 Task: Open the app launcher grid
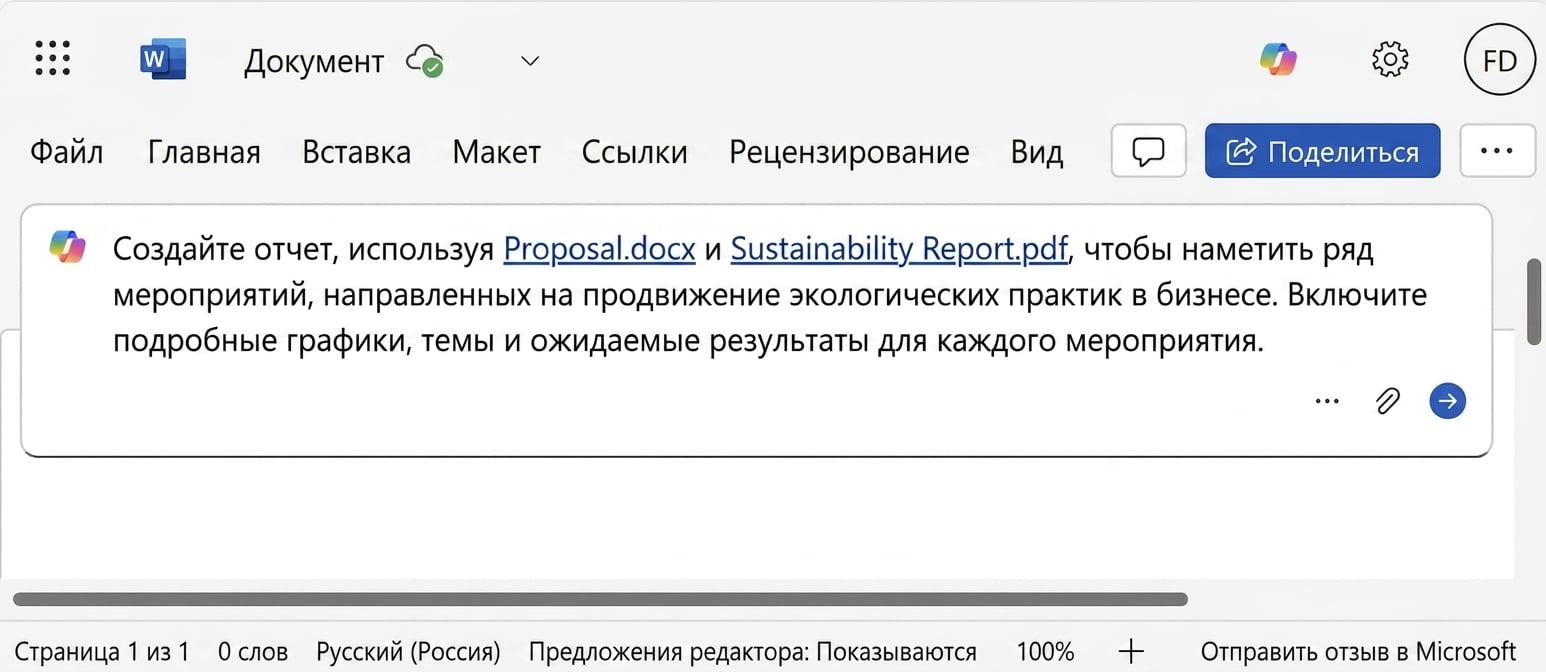click(x=52, y=59)
